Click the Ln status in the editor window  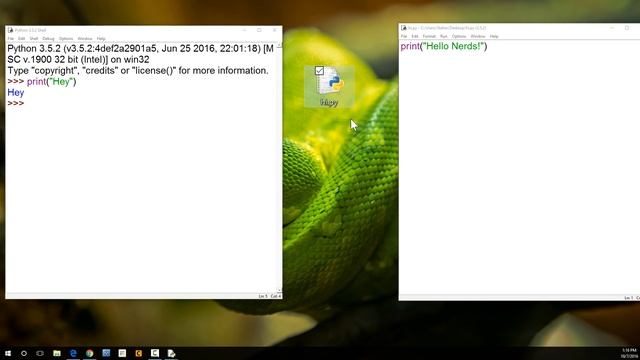[628, 298]
